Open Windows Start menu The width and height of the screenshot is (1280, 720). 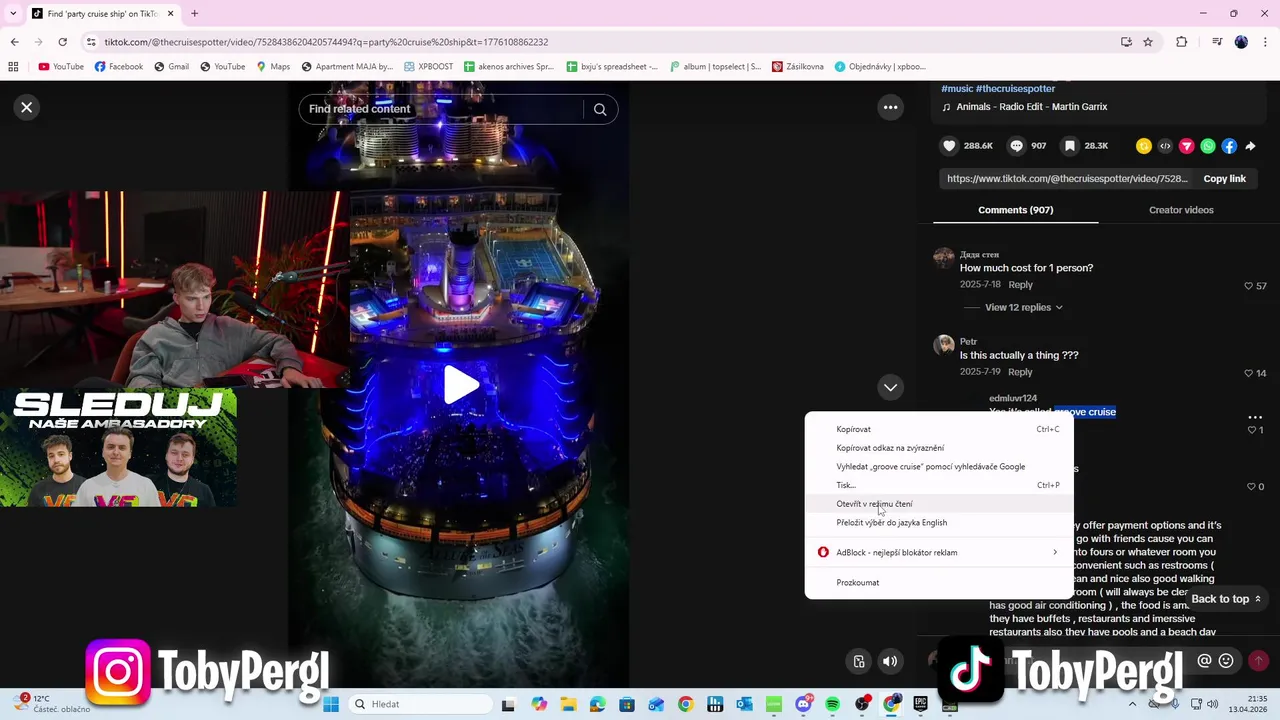(331, 704)
